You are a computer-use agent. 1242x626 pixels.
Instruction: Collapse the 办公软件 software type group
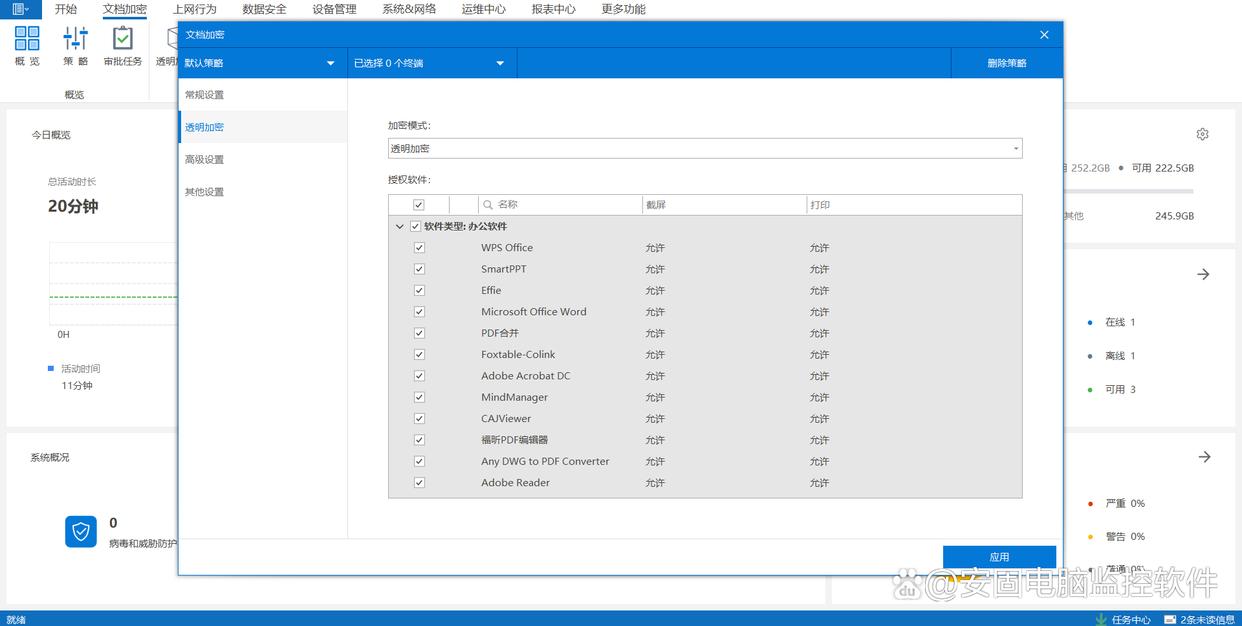[x=400, y=227]
